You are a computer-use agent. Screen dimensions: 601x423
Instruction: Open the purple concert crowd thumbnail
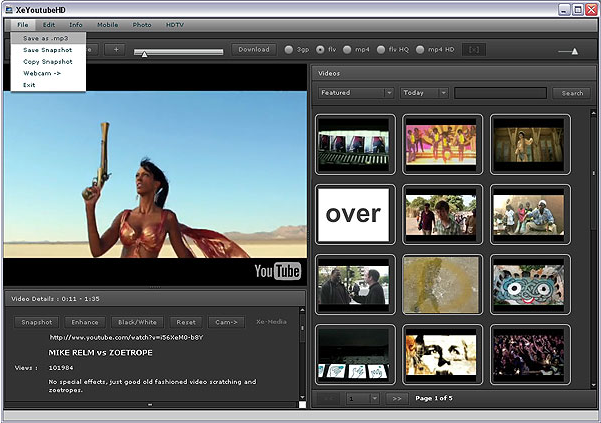point(530,355)
